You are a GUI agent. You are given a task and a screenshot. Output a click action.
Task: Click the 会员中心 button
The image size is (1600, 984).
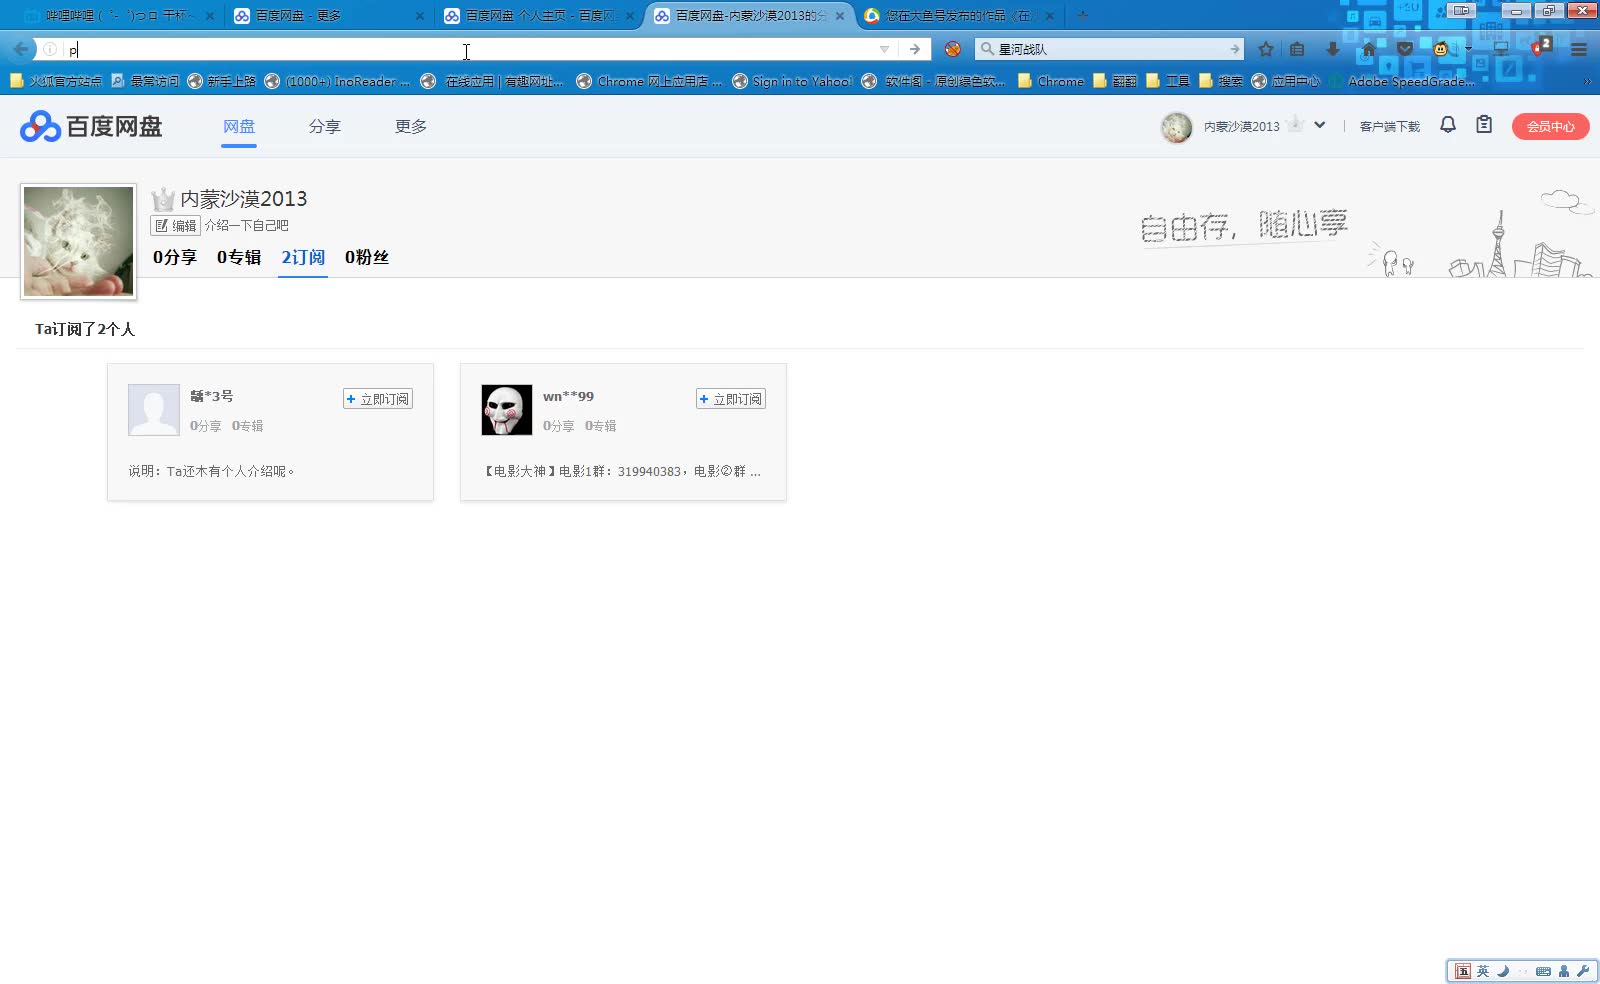pyautogui.click(x=1550, y=126)
